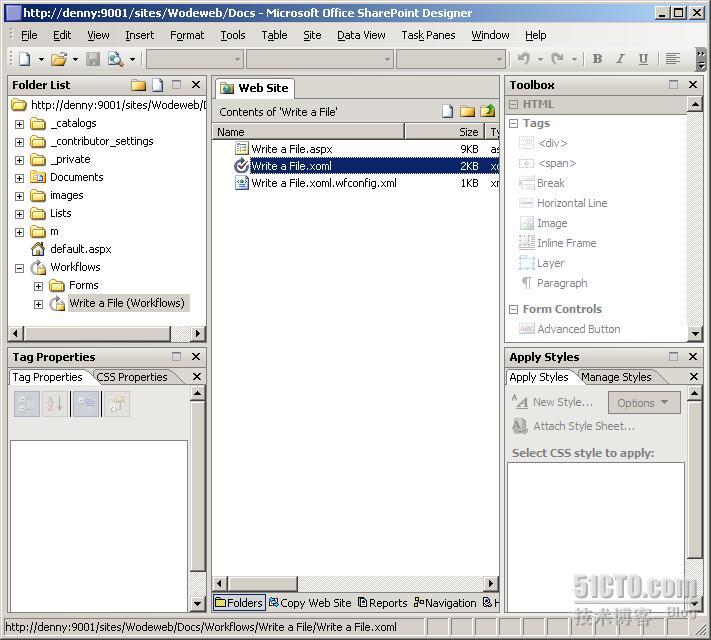Click the Write a File.xoml workflow icon

click(x=241, y=166)
